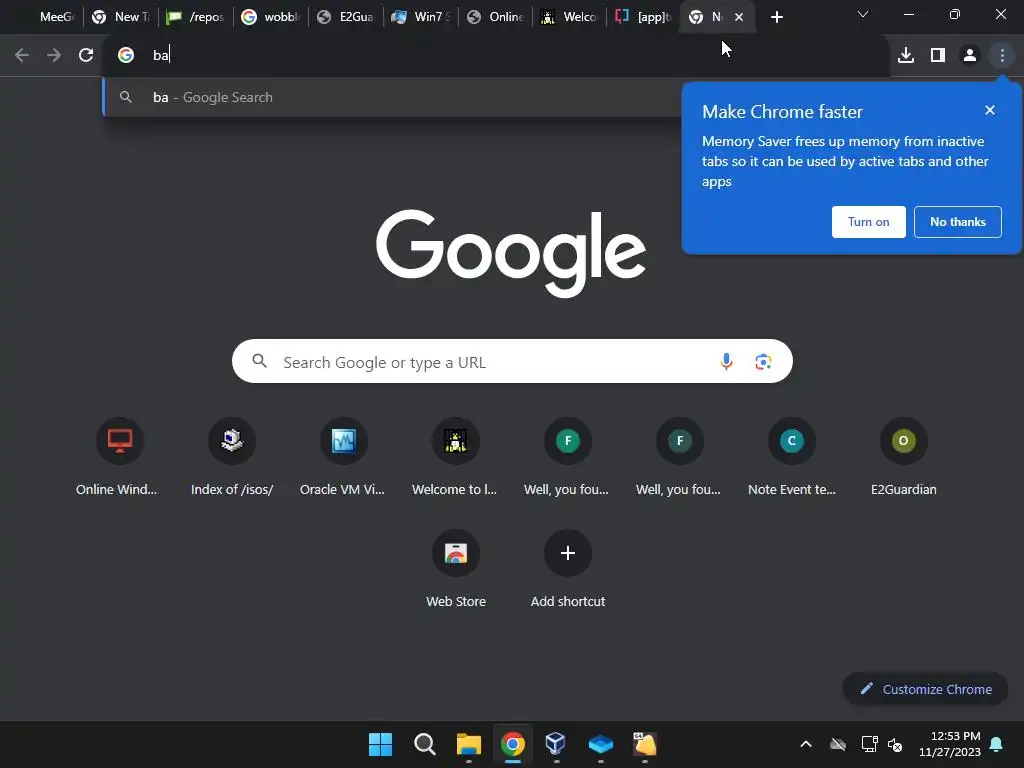Viewport: 1024px width, 768px height.
Task: Open the profile avatar icon
Action: [970, 56]
